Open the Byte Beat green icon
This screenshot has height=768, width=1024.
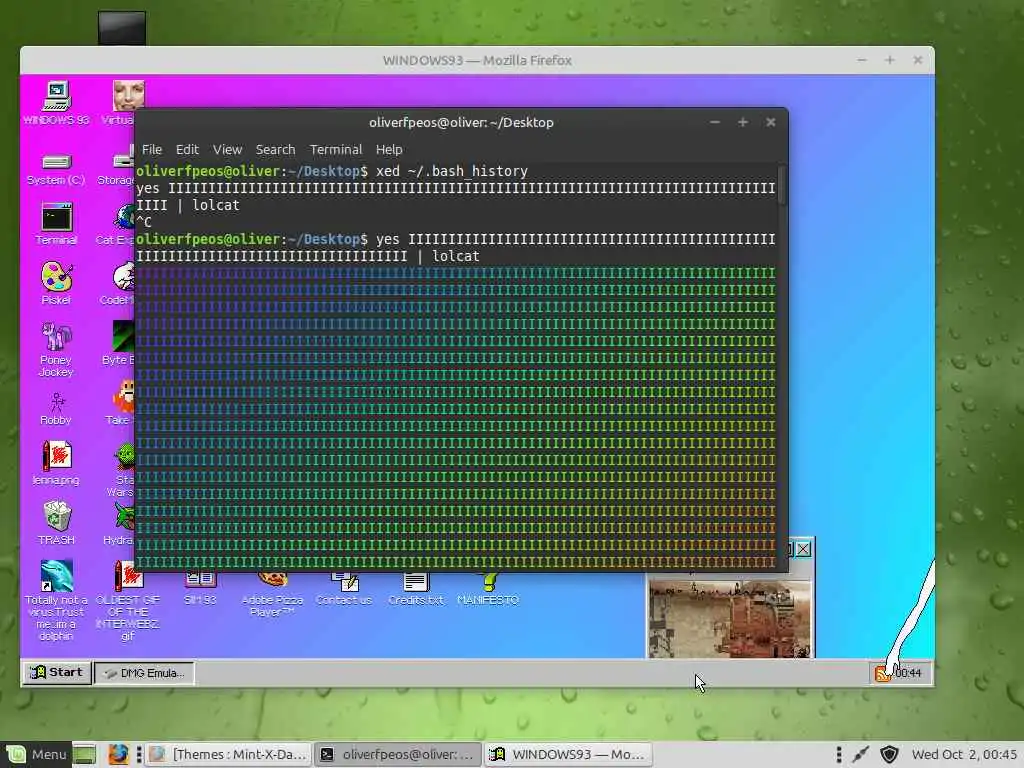pyautogui.click(x=120, y=342)
